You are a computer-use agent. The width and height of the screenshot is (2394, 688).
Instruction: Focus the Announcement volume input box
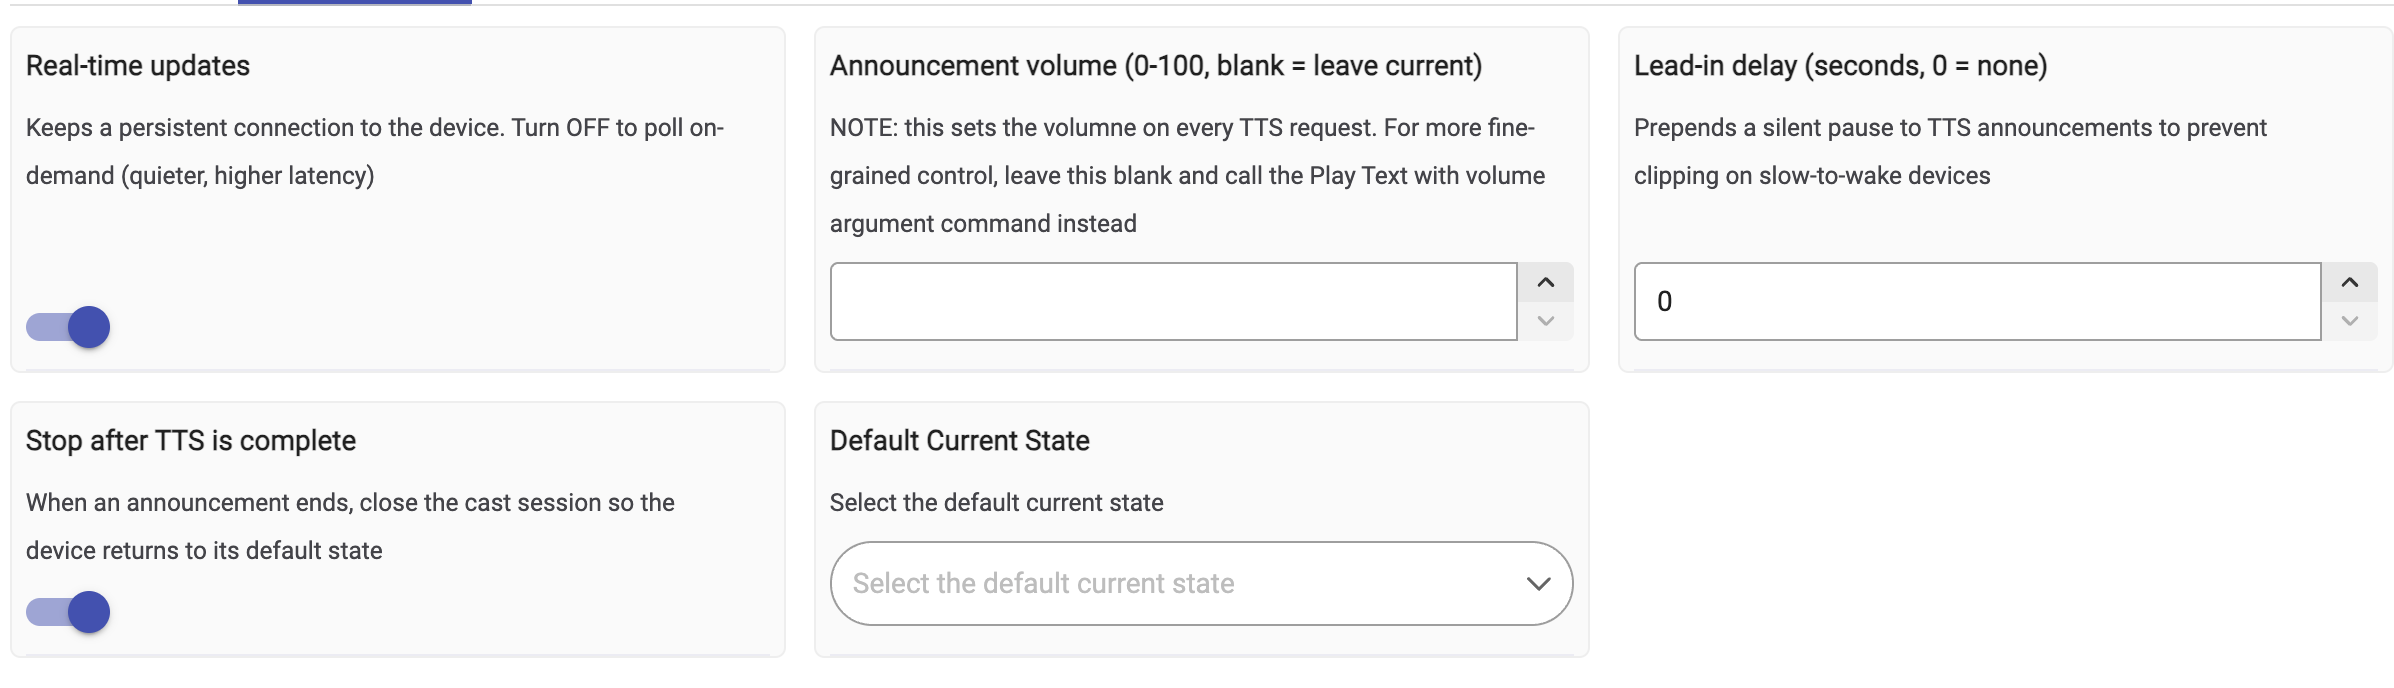tap(1174, 302)
